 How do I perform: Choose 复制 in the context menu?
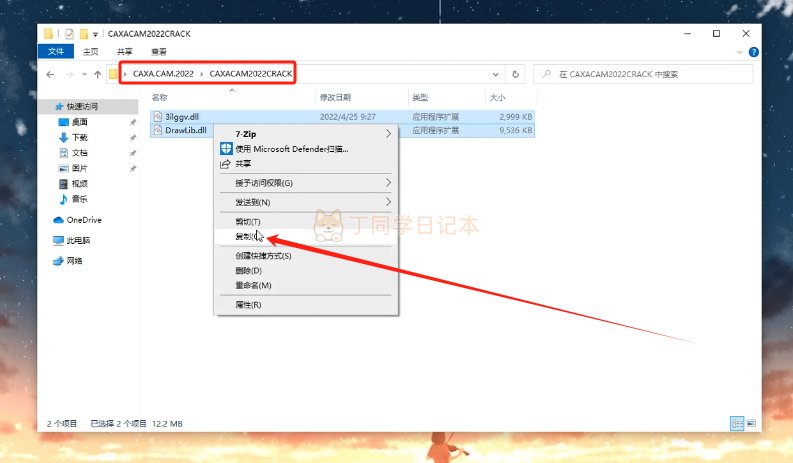(x=306, y=236)
